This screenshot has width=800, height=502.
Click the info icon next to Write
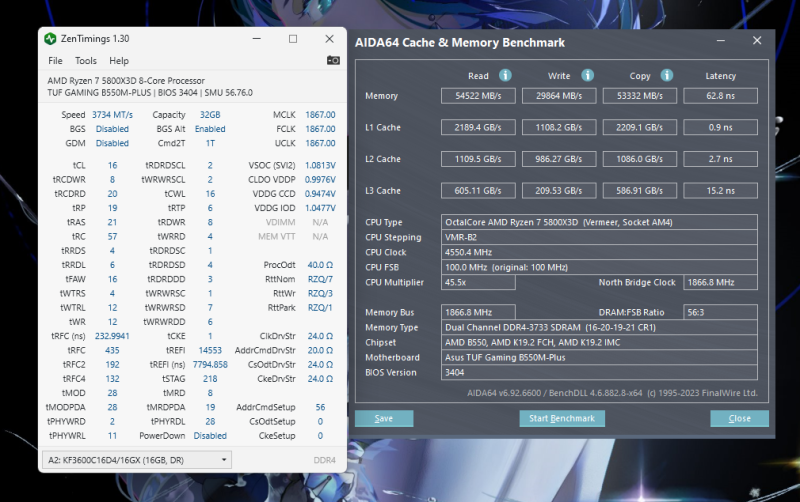[587, 76]
